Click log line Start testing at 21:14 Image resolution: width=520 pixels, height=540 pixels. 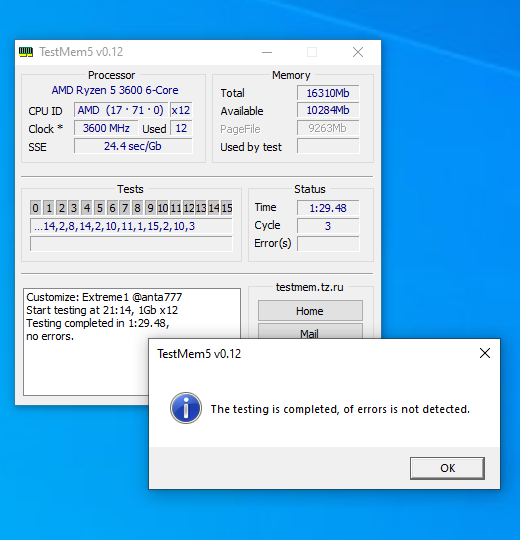coord(102,310)
